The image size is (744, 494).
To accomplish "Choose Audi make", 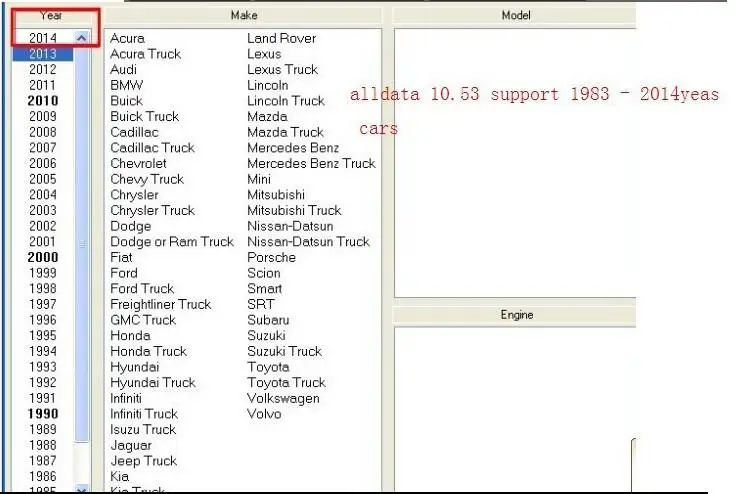I will (123, 69).
